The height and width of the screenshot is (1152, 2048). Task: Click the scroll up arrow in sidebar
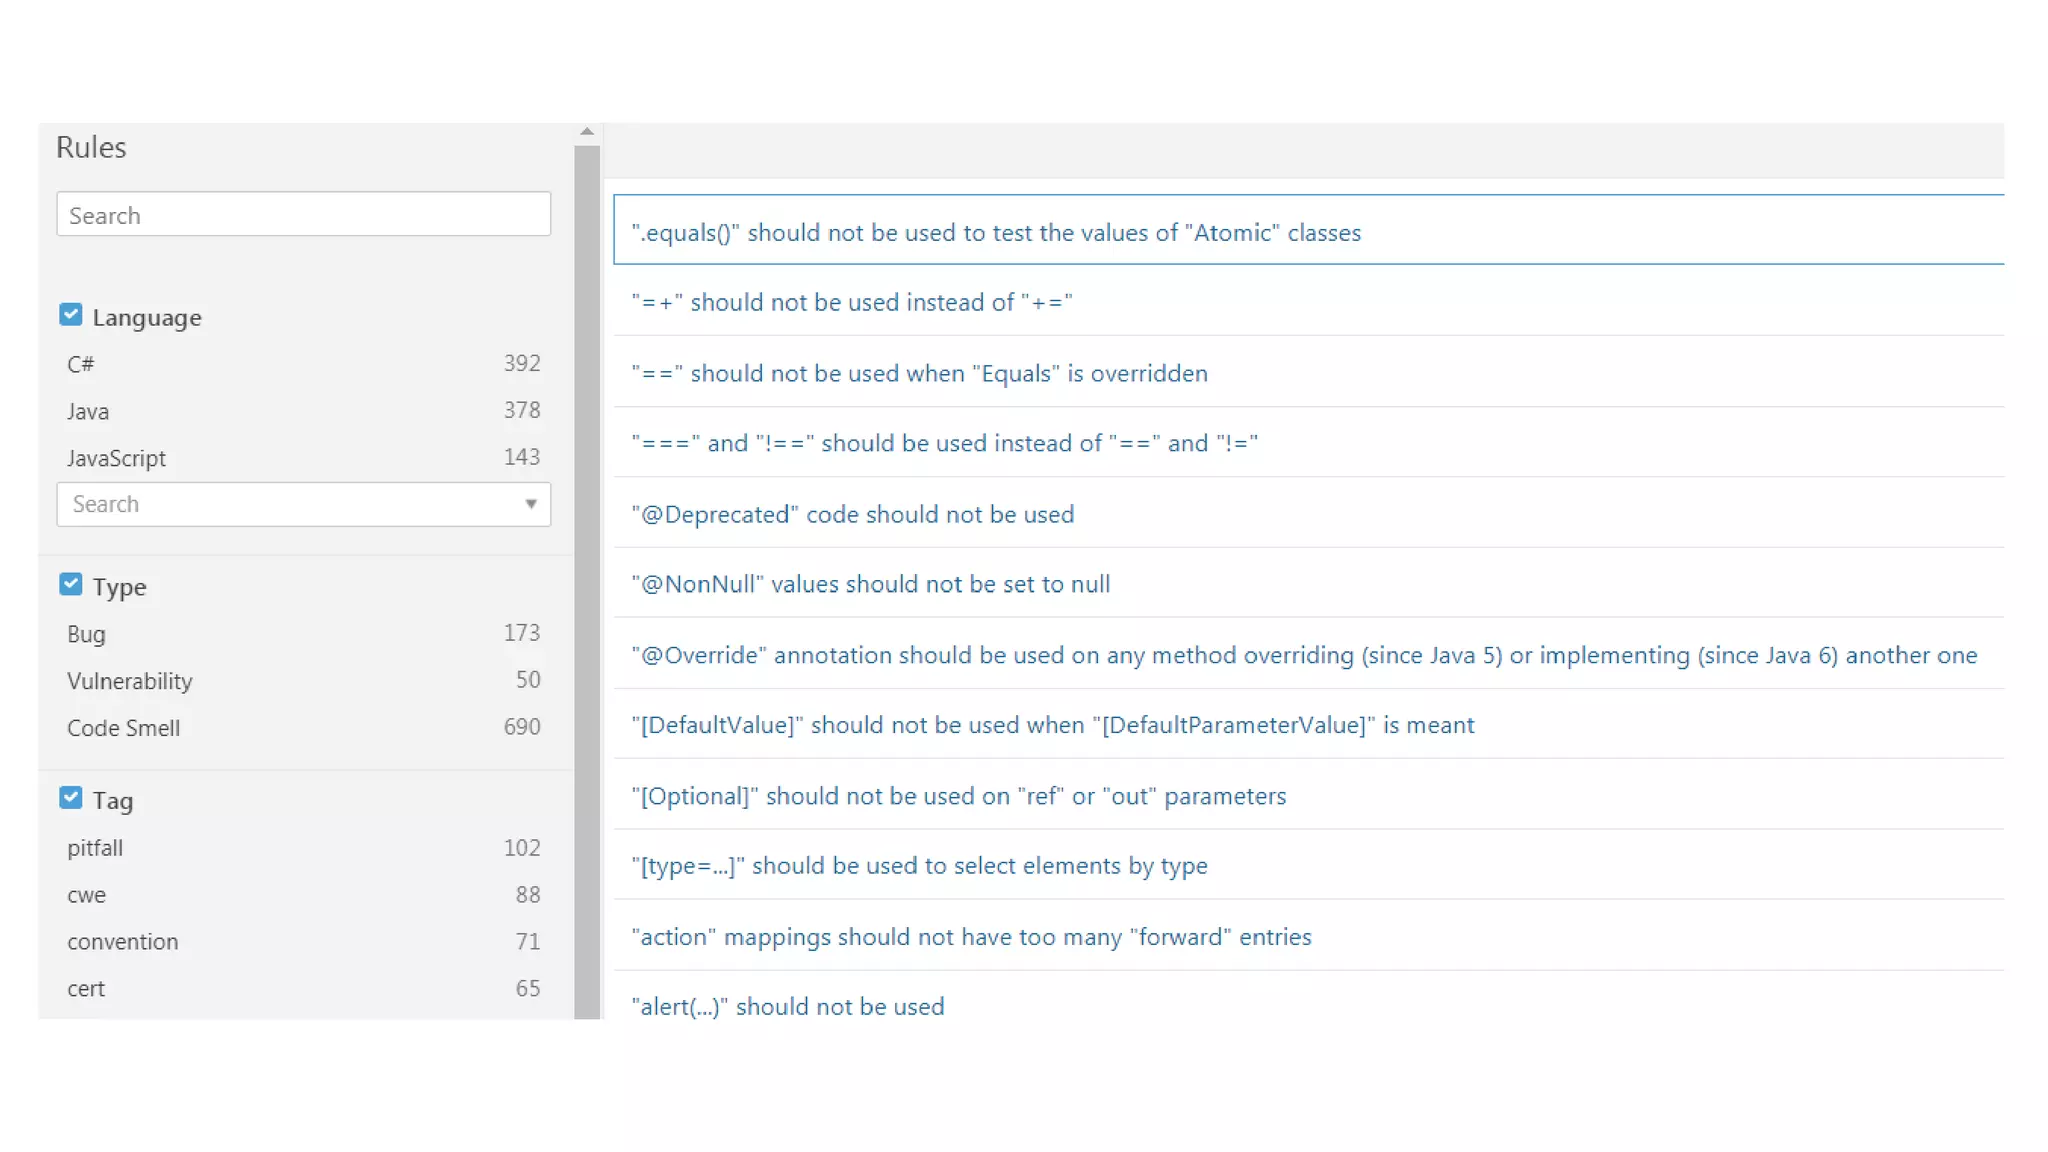point(587,132)
